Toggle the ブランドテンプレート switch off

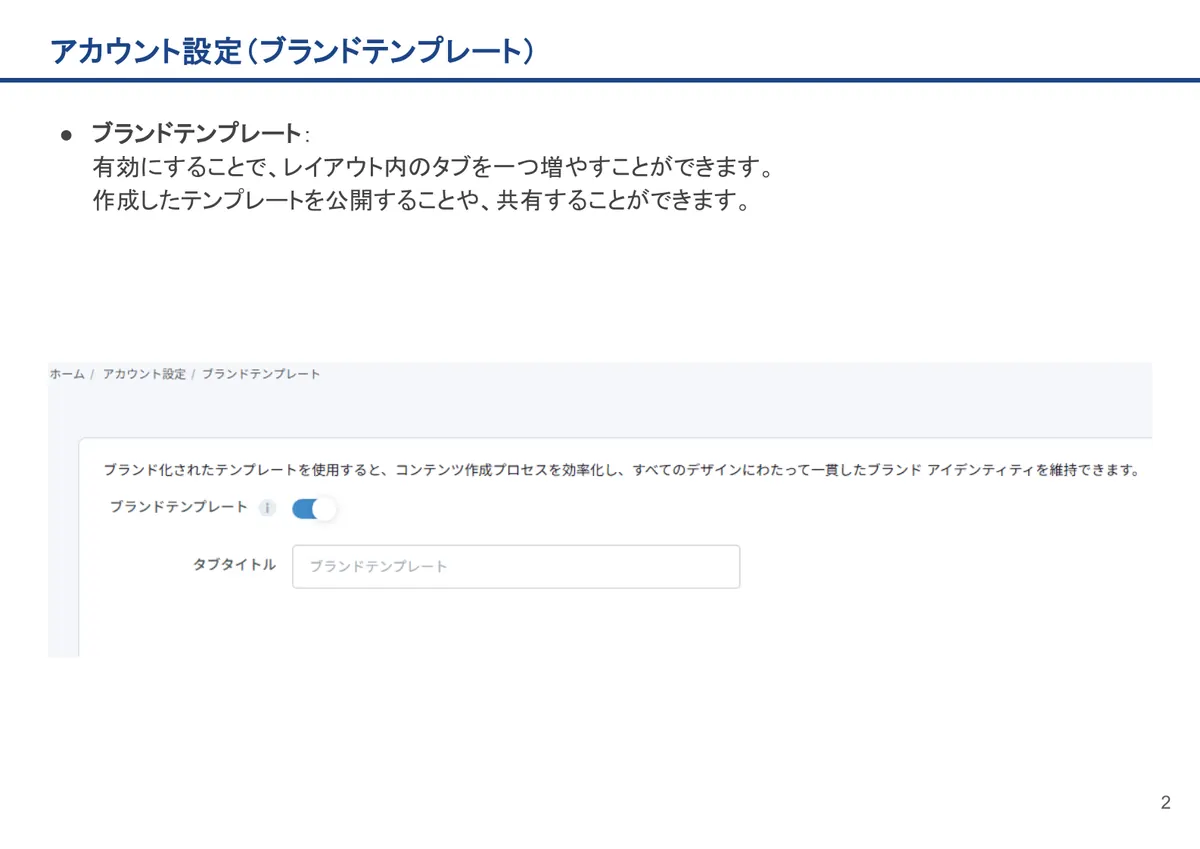(x=314, y=509)
